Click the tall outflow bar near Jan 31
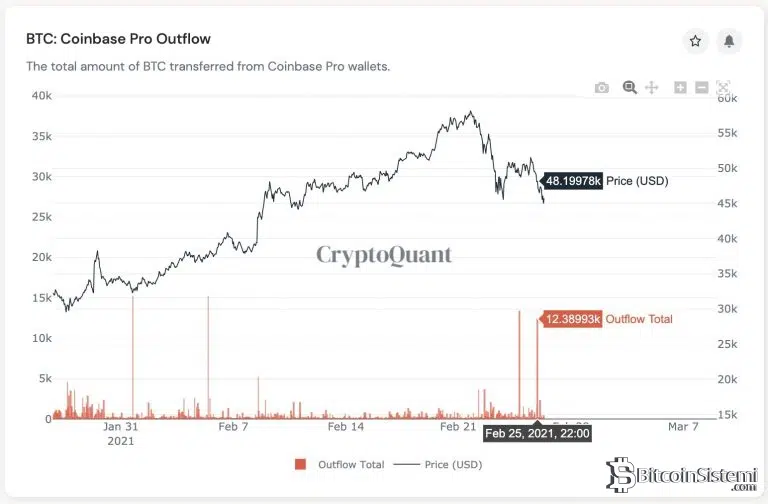This screenshot has height=504, width=768. (x=132, y=360)
